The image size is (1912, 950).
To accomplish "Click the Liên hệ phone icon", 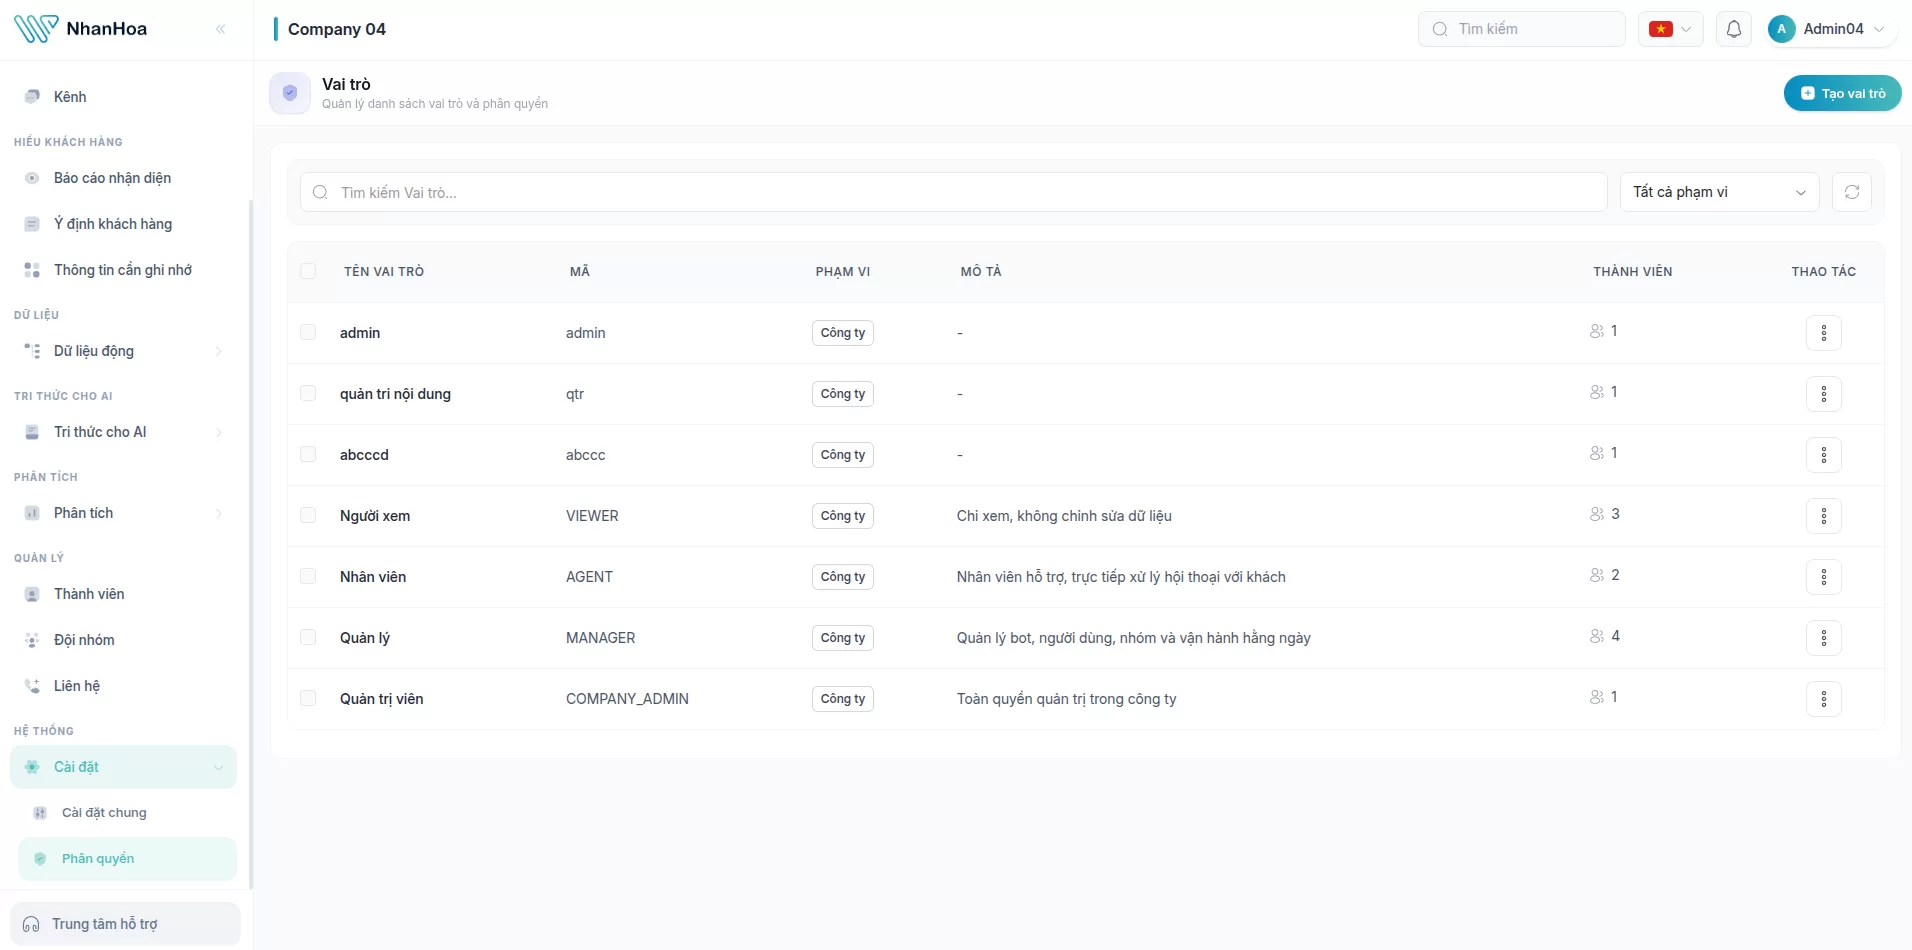I will tap(32, 686).
